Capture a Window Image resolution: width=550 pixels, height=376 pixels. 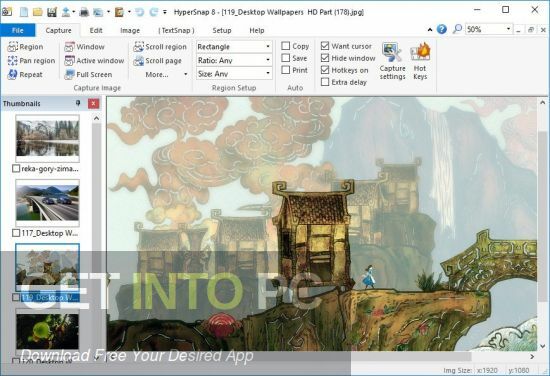(85, 47)
